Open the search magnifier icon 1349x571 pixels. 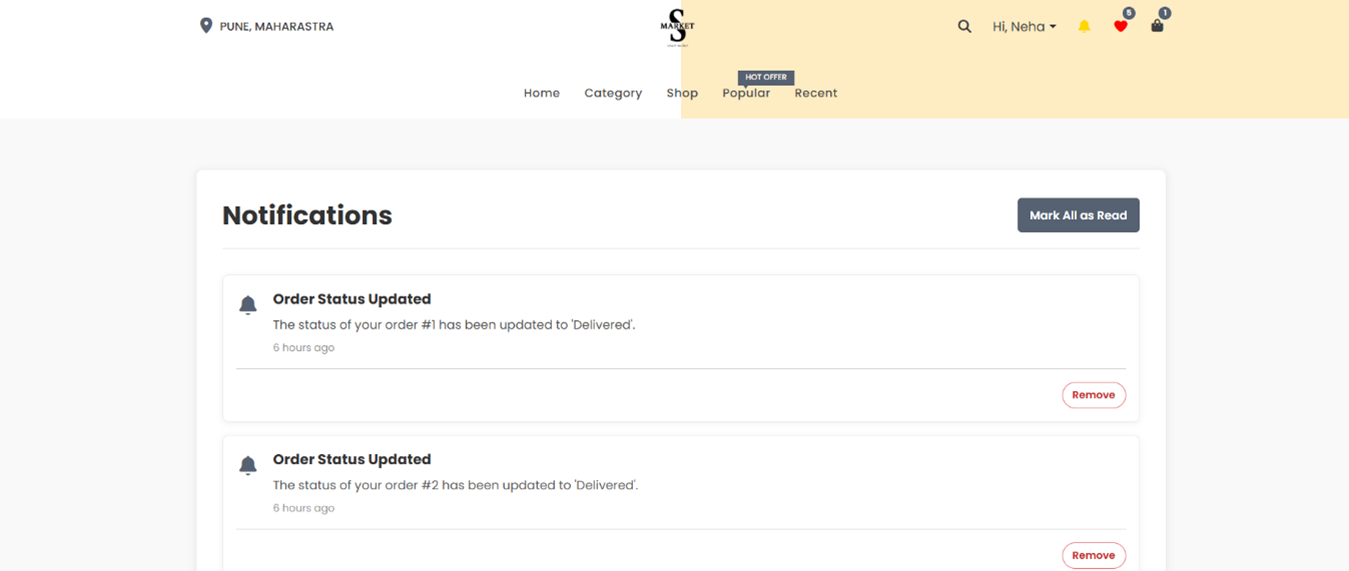964,27
